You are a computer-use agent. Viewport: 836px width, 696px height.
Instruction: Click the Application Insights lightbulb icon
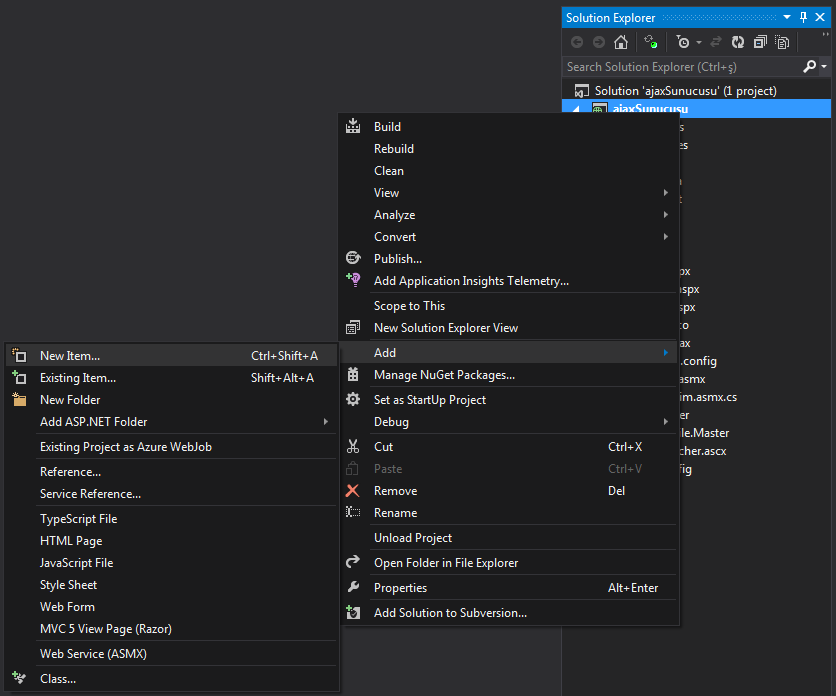[353, 279]
